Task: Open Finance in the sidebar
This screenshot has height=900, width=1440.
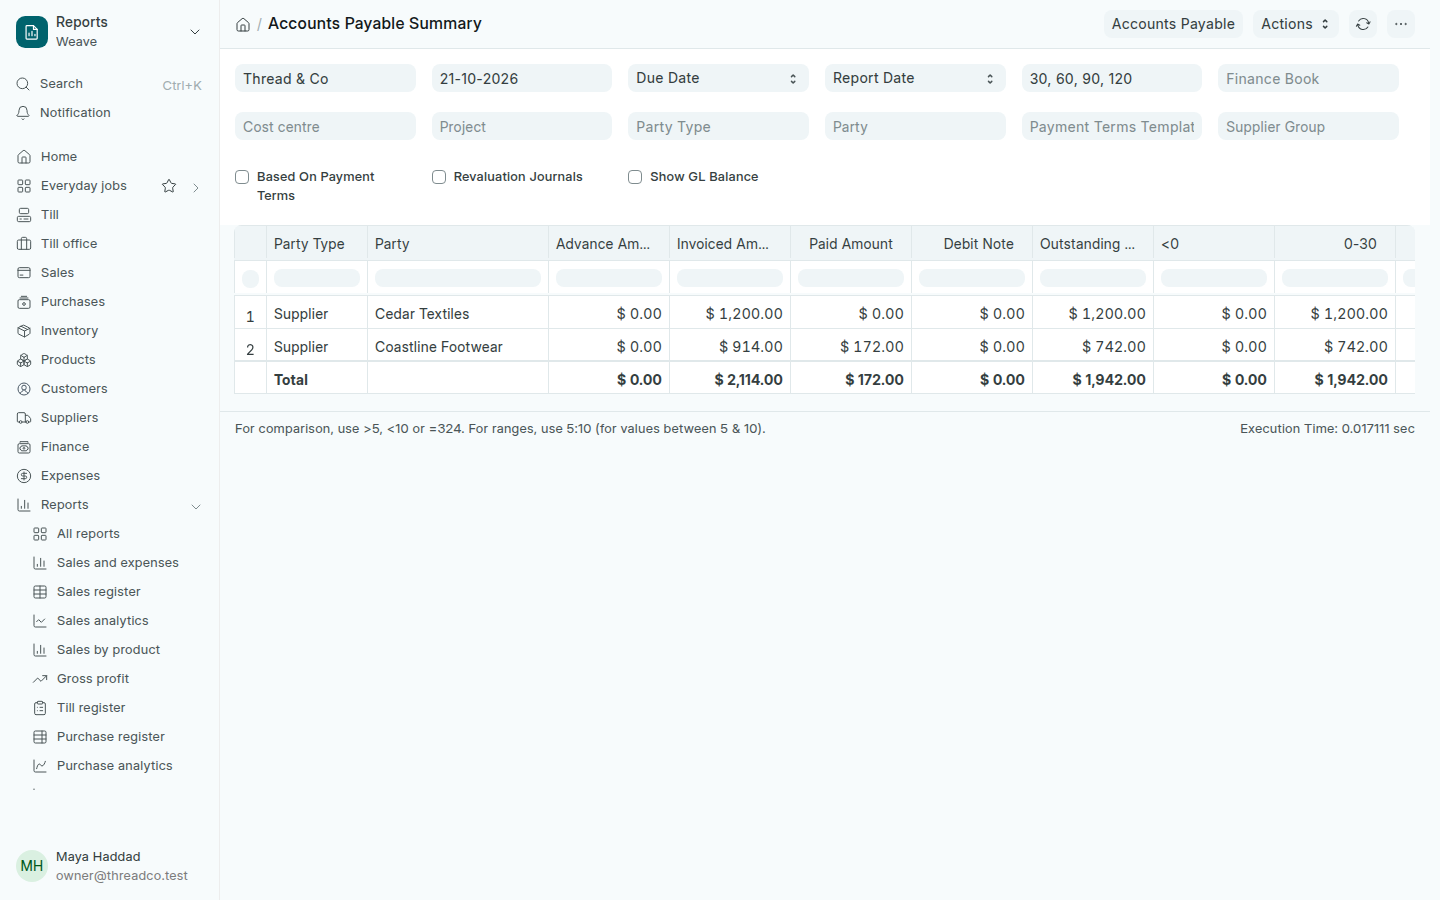Action: click(109, 447)
